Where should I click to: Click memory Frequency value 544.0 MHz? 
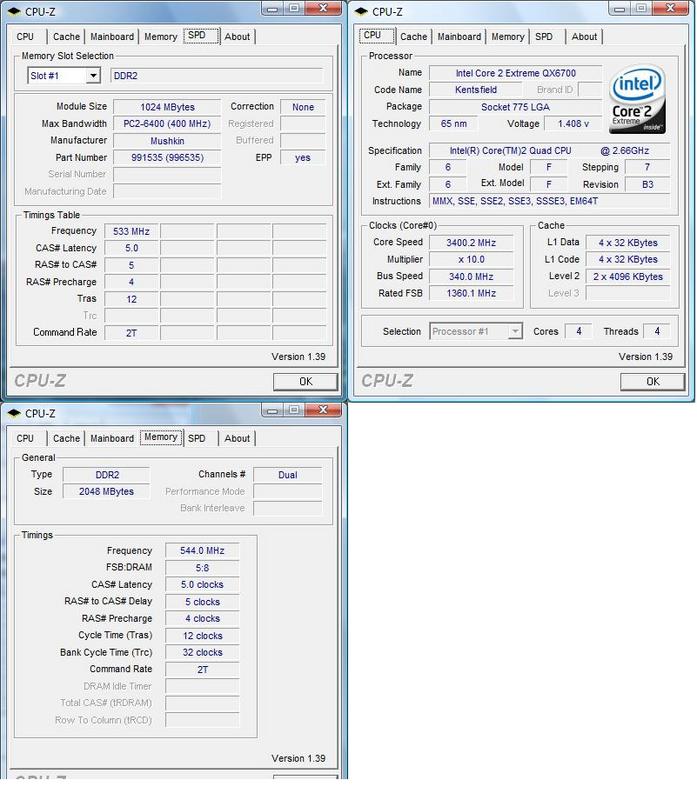202,551
